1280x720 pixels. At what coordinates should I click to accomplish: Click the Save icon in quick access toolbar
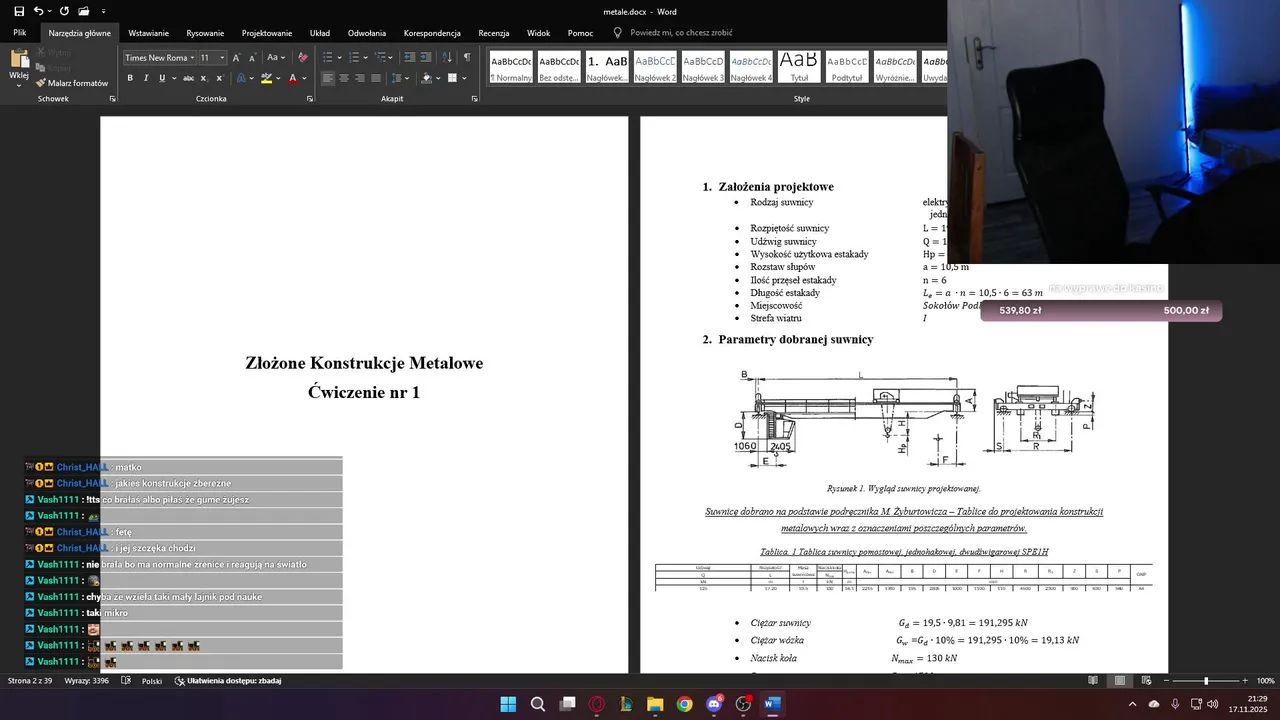tap(19, 11)
